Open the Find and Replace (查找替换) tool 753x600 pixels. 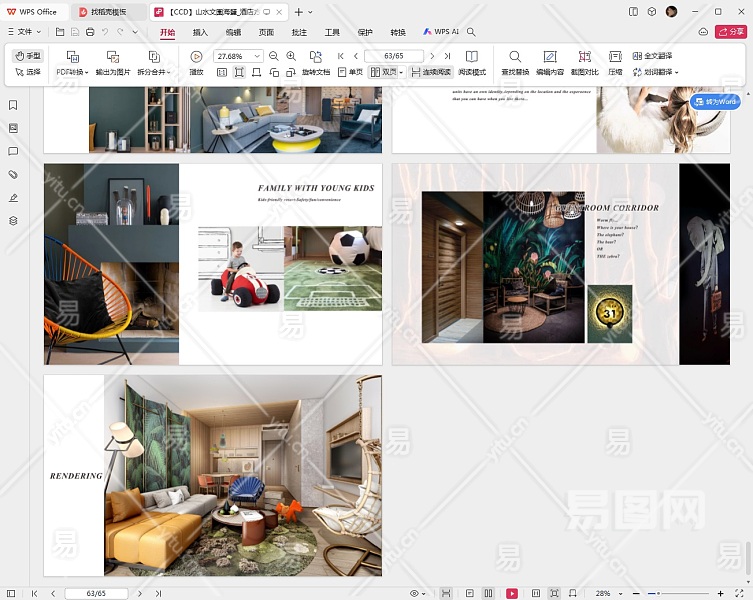pos(515,57)
